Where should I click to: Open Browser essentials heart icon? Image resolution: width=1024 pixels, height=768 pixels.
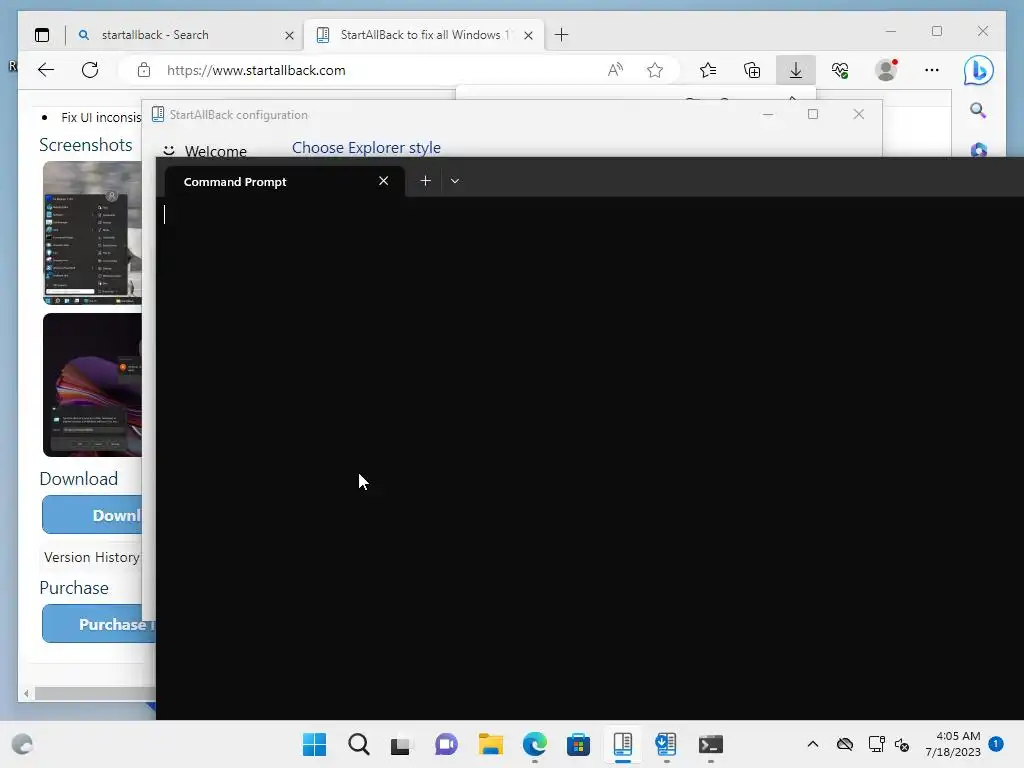click(840, 70)
